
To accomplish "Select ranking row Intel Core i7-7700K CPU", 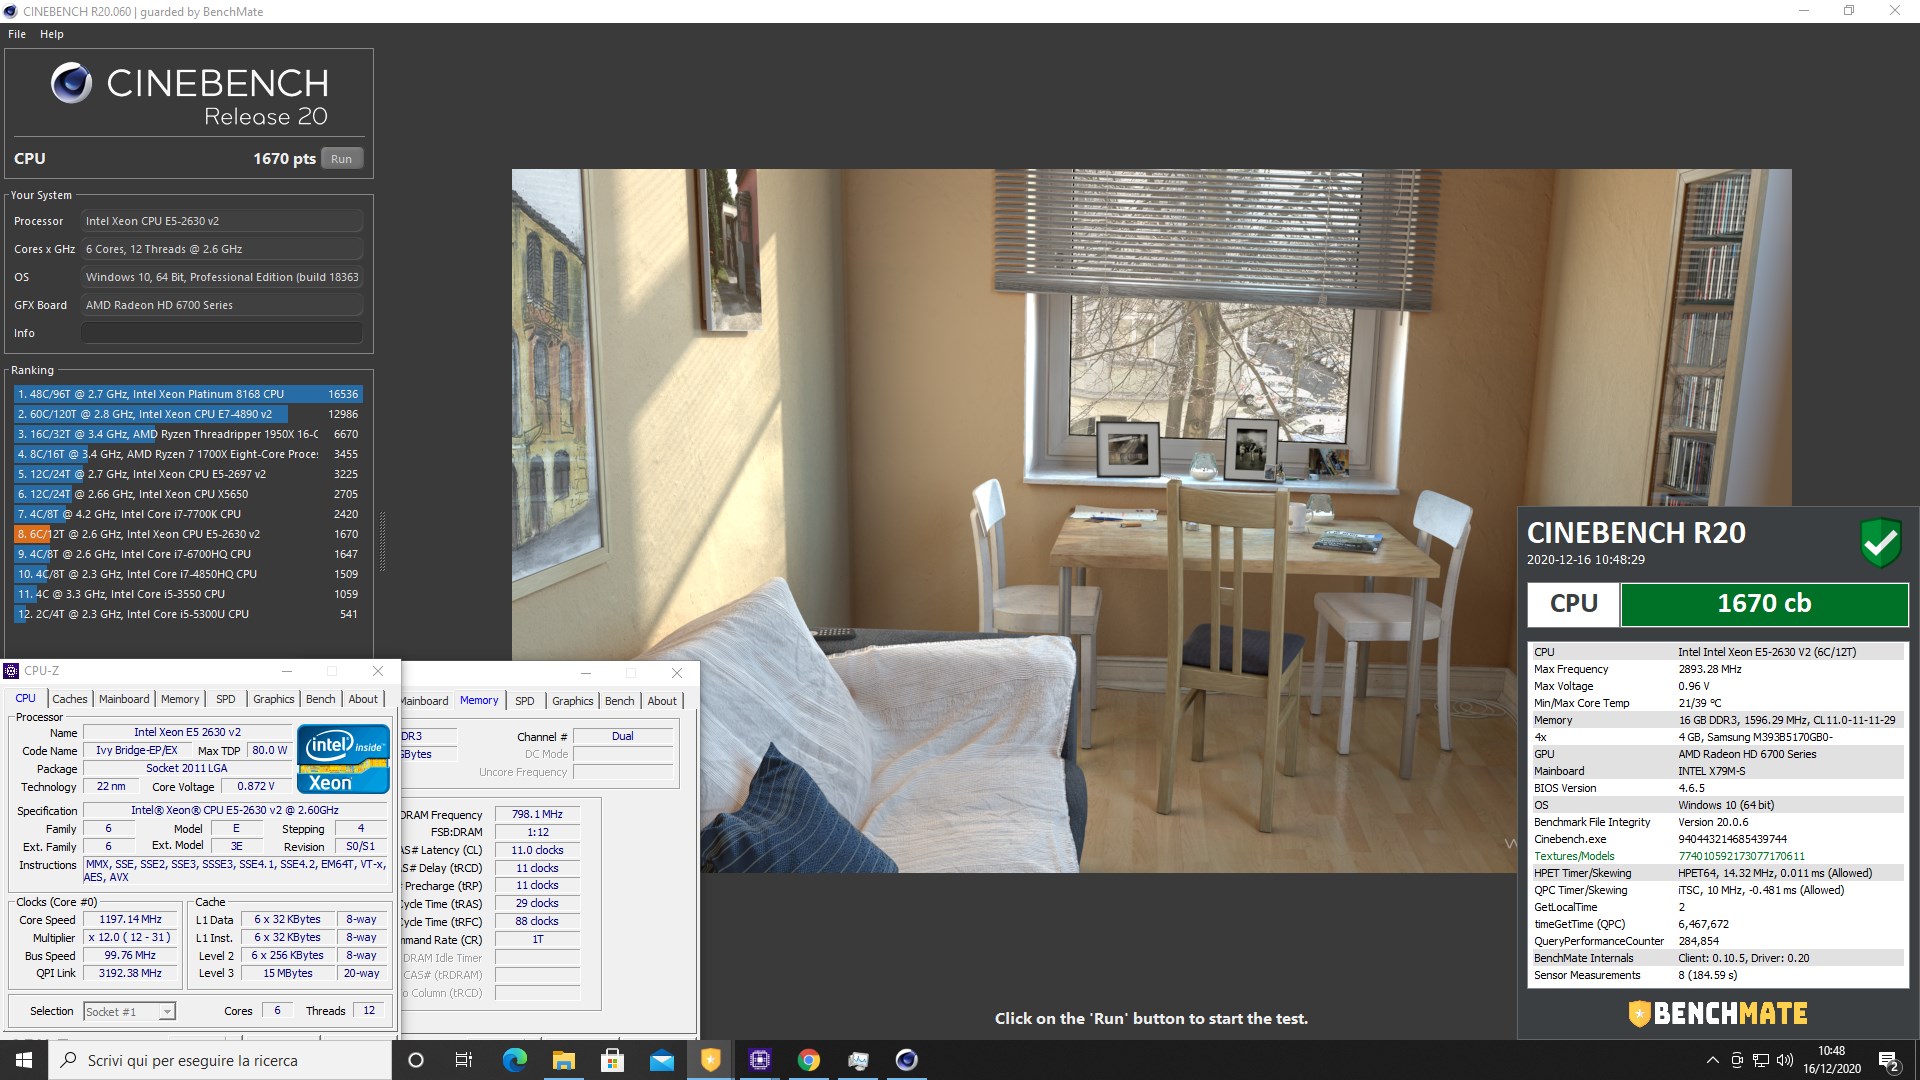I will click(188, 514).
